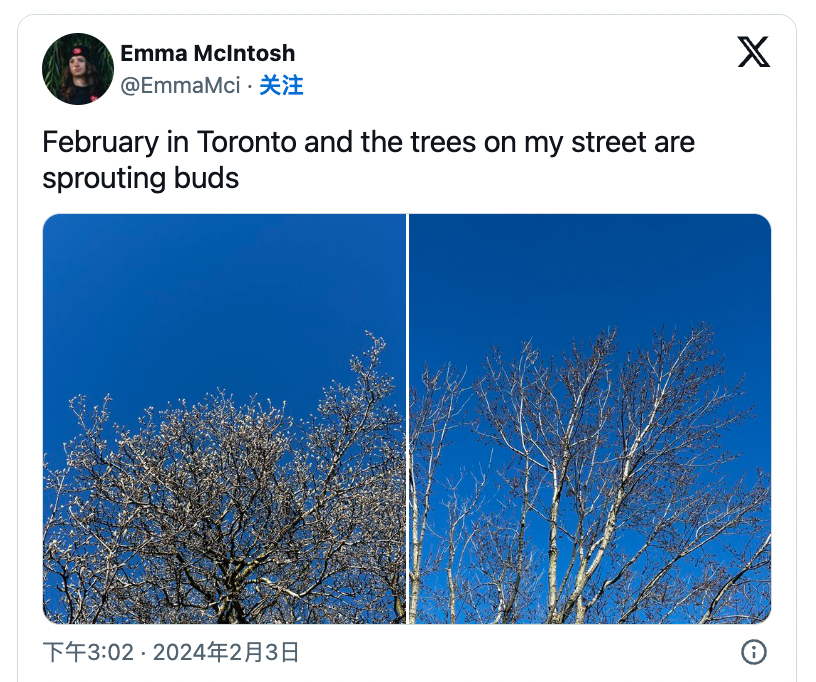The height and width of the screenshot is (682, 816).
Task: Open the X logo link
Action: pyautogui.click(x=754, y=52)
